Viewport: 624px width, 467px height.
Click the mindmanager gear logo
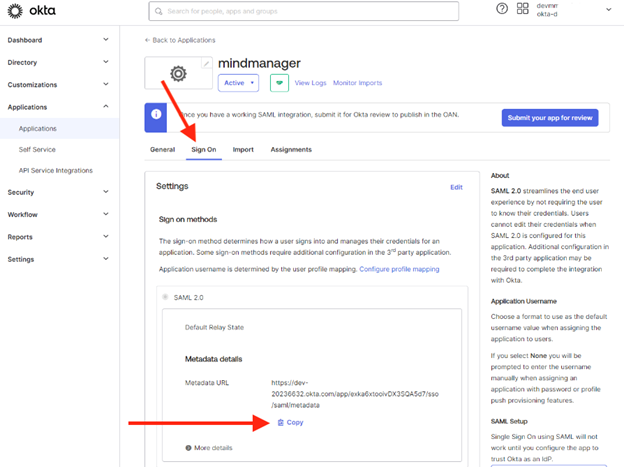(178, 74)
